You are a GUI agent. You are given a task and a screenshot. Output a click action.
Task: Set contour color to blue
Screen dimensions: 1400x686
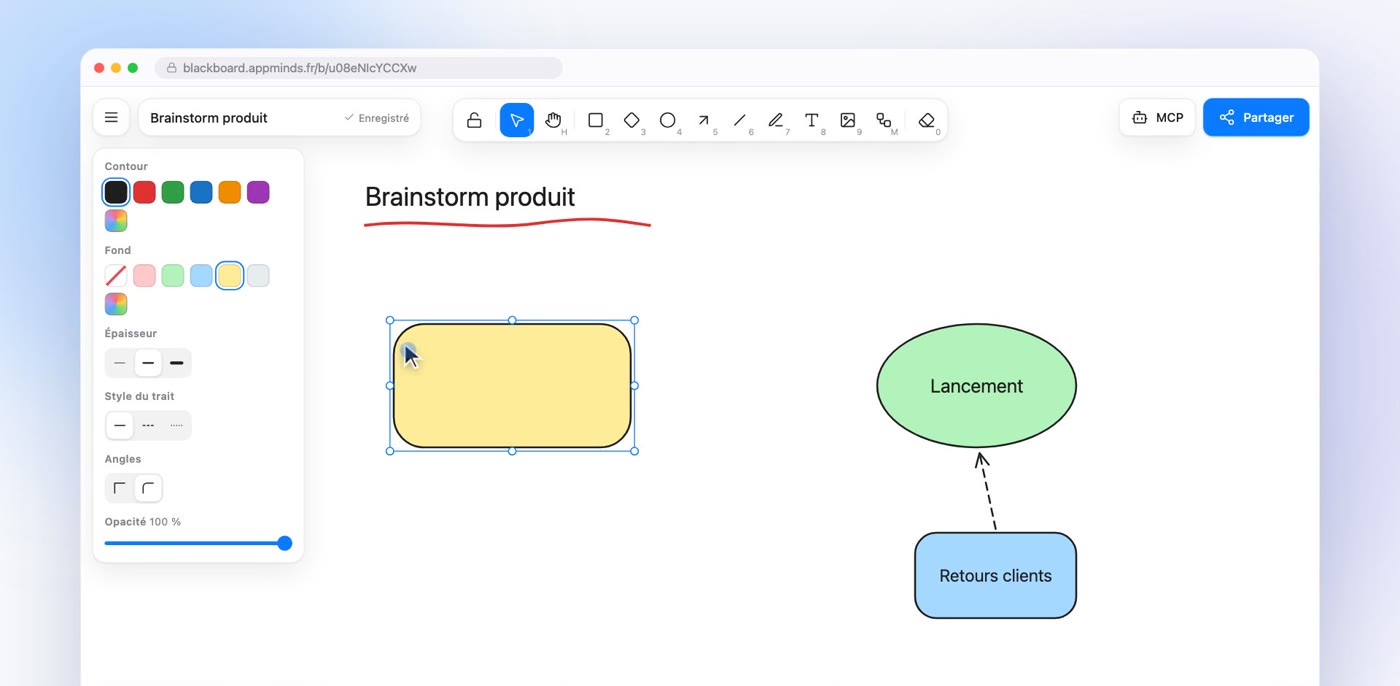(201, 192)
